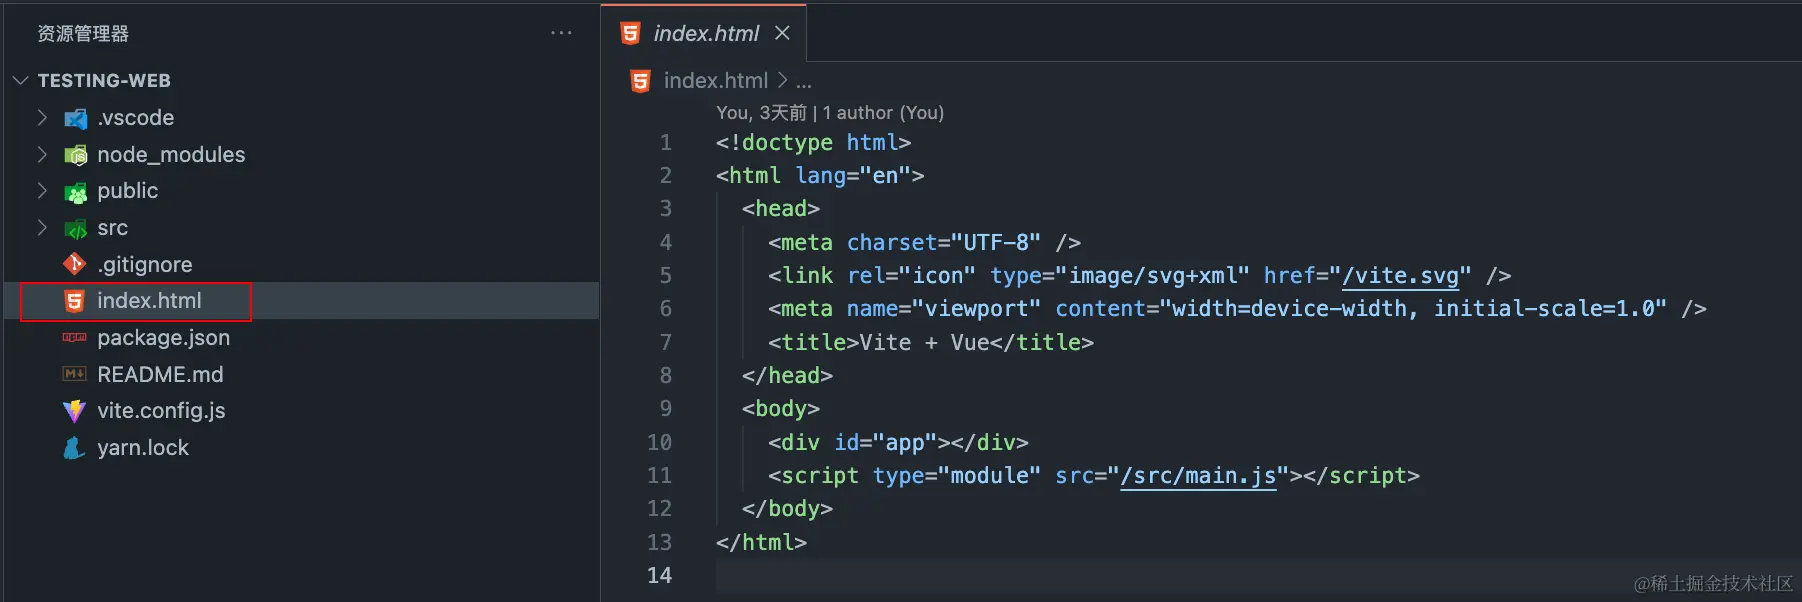Click the git icon beside .gitignore
1802x602 pixels.
75,264
